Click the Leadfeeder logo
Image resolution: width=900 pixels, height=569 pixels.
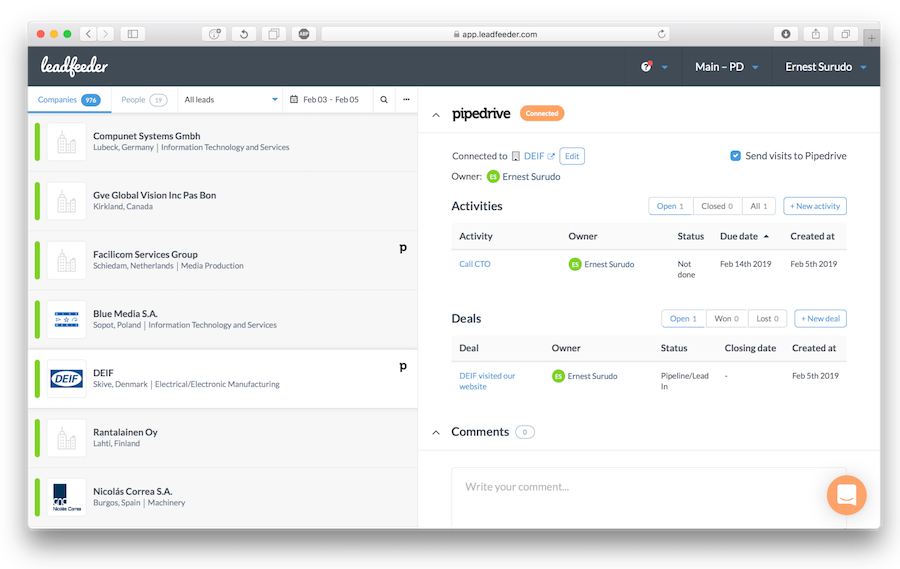[x=74, y=67]
